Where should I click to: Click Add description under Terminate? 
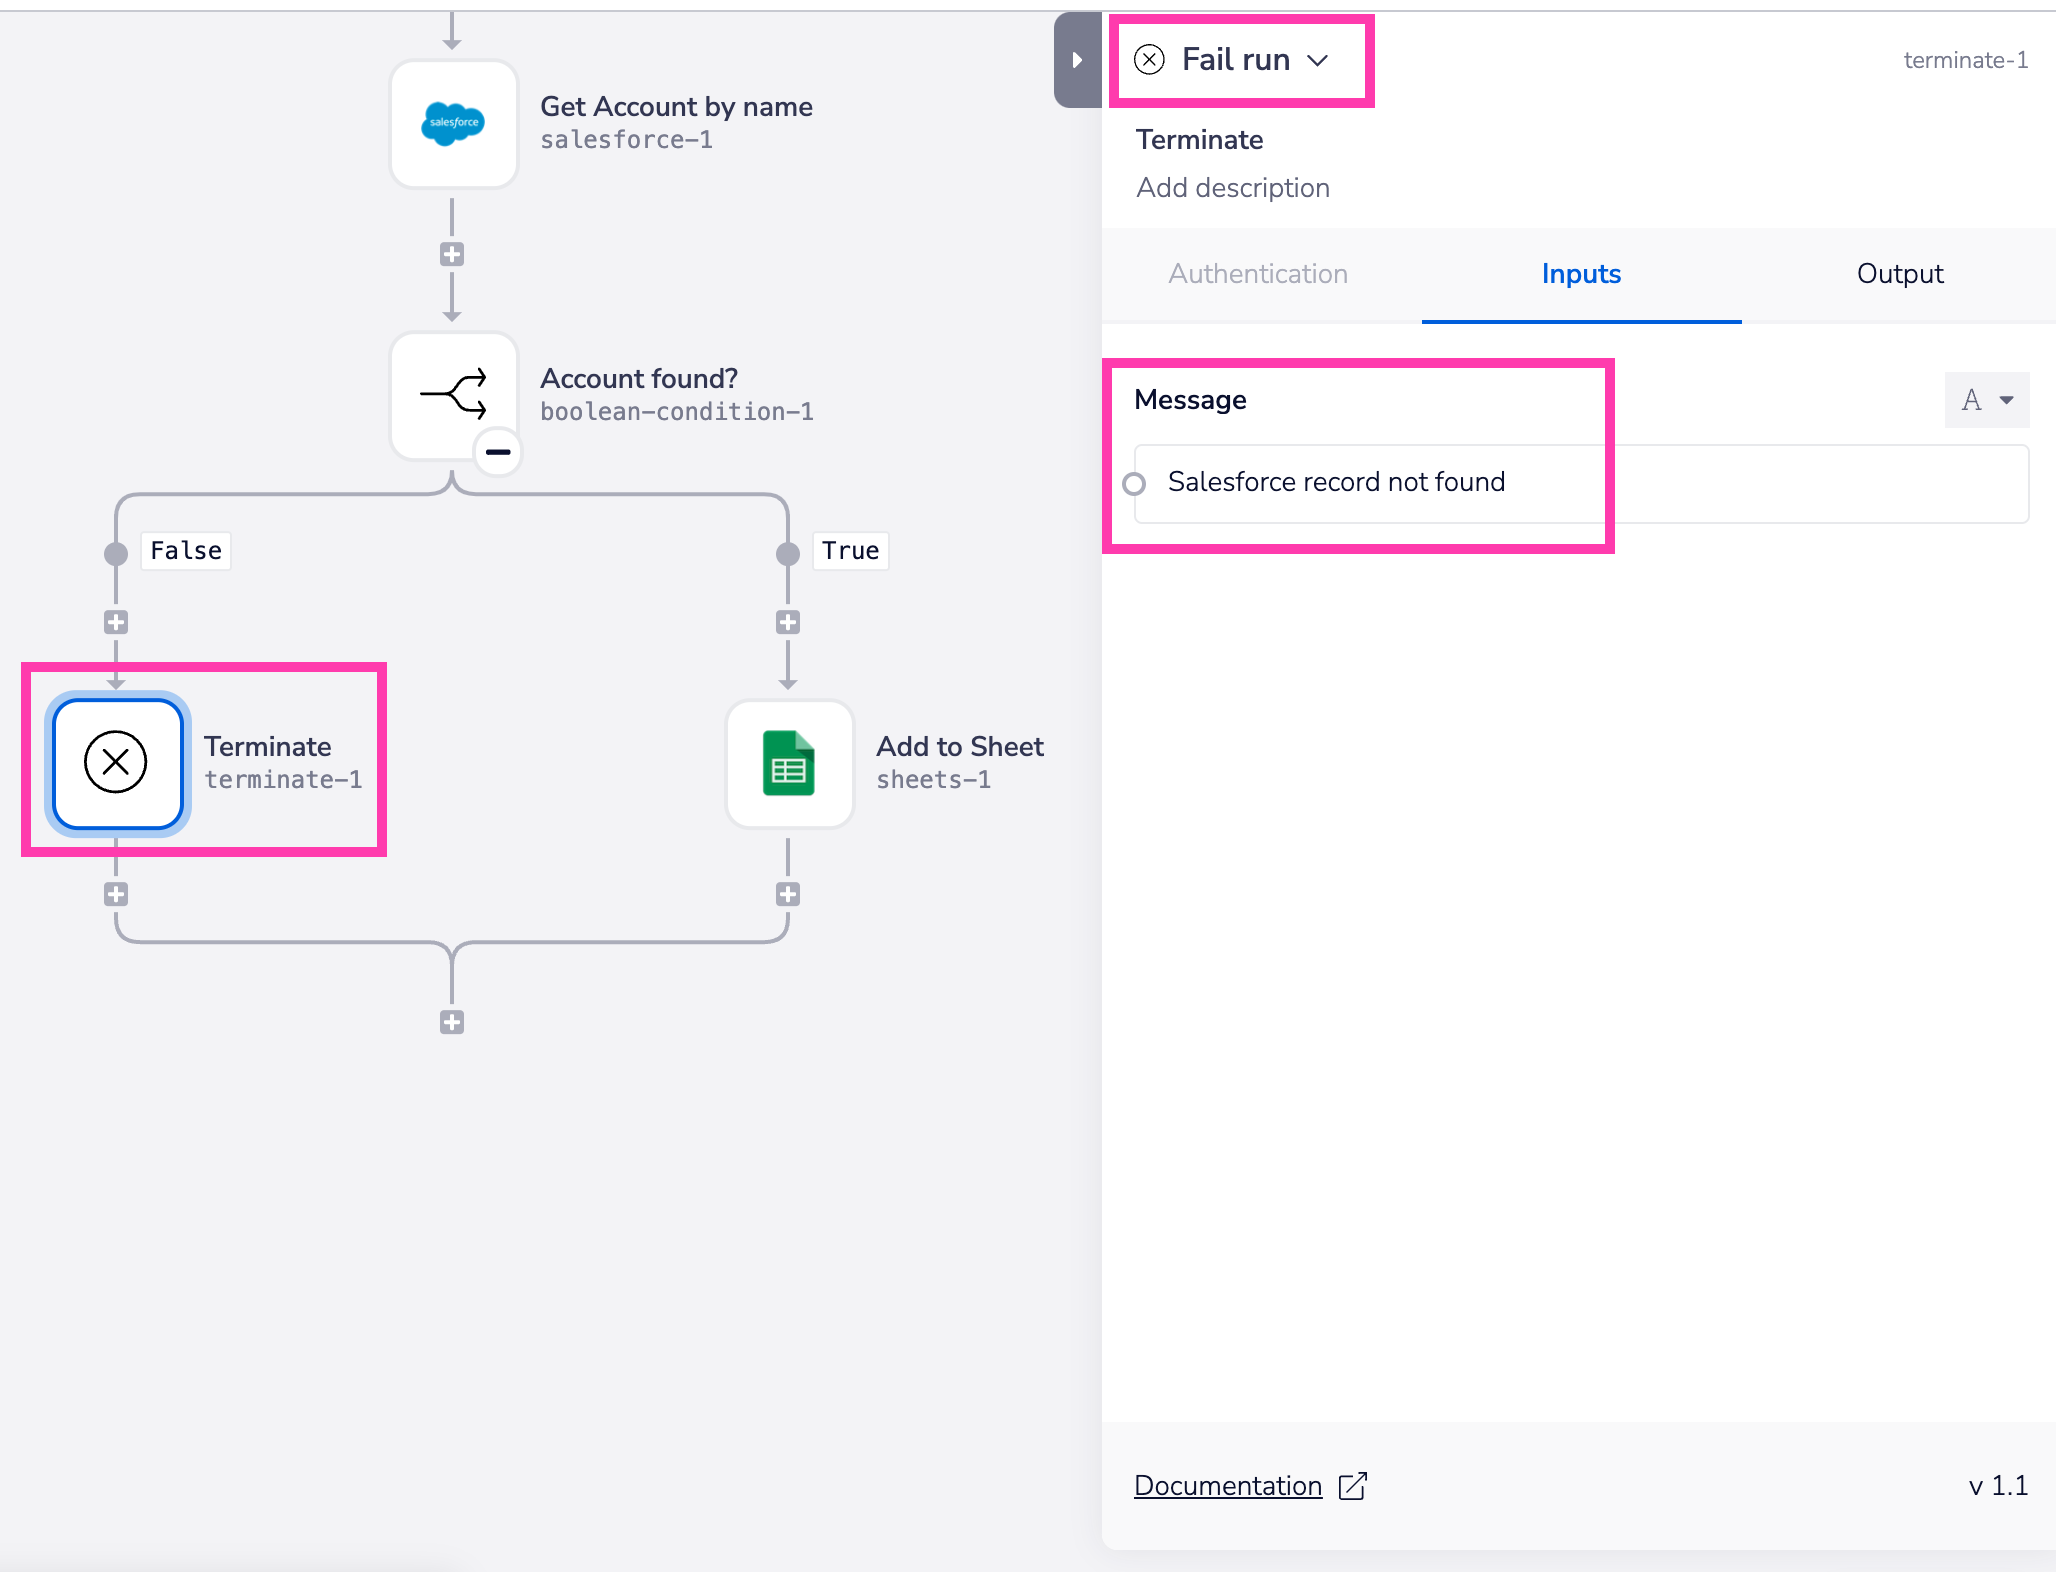tap(1232, 187)
